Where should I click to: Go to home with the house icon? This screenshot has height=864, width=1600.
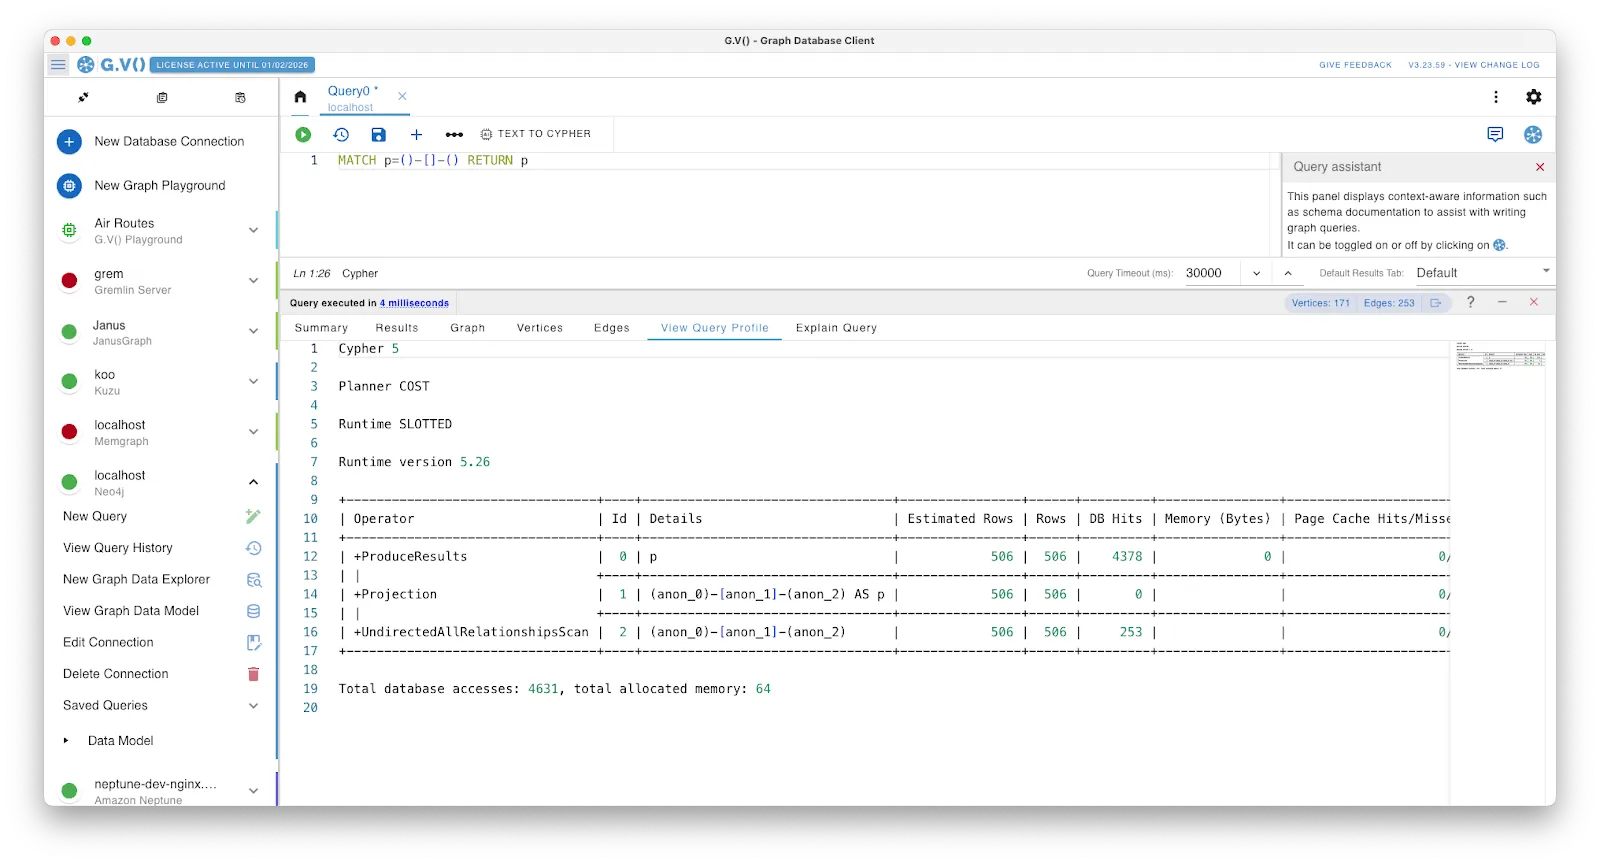(300, 97)
